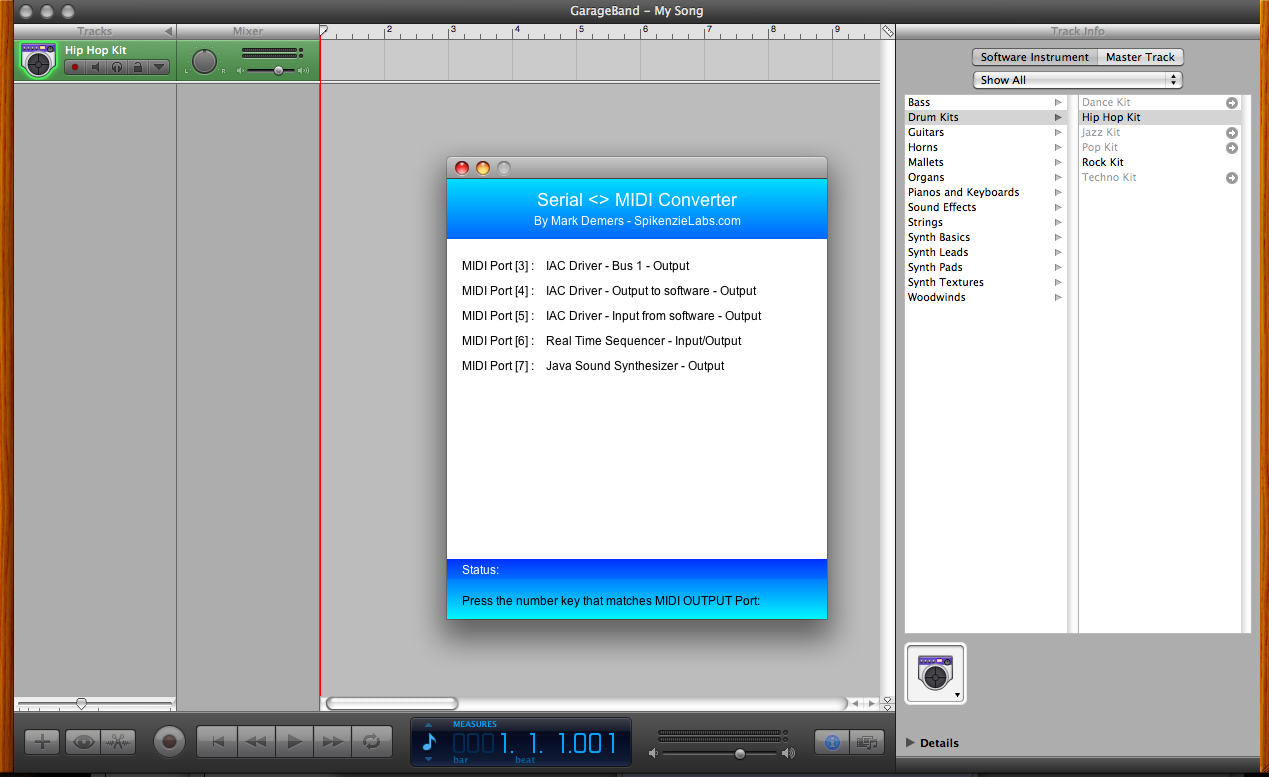Viewport: 1269px width, 777px height.
Task: Add a new track with the plus button
Action: pos(42,742)
